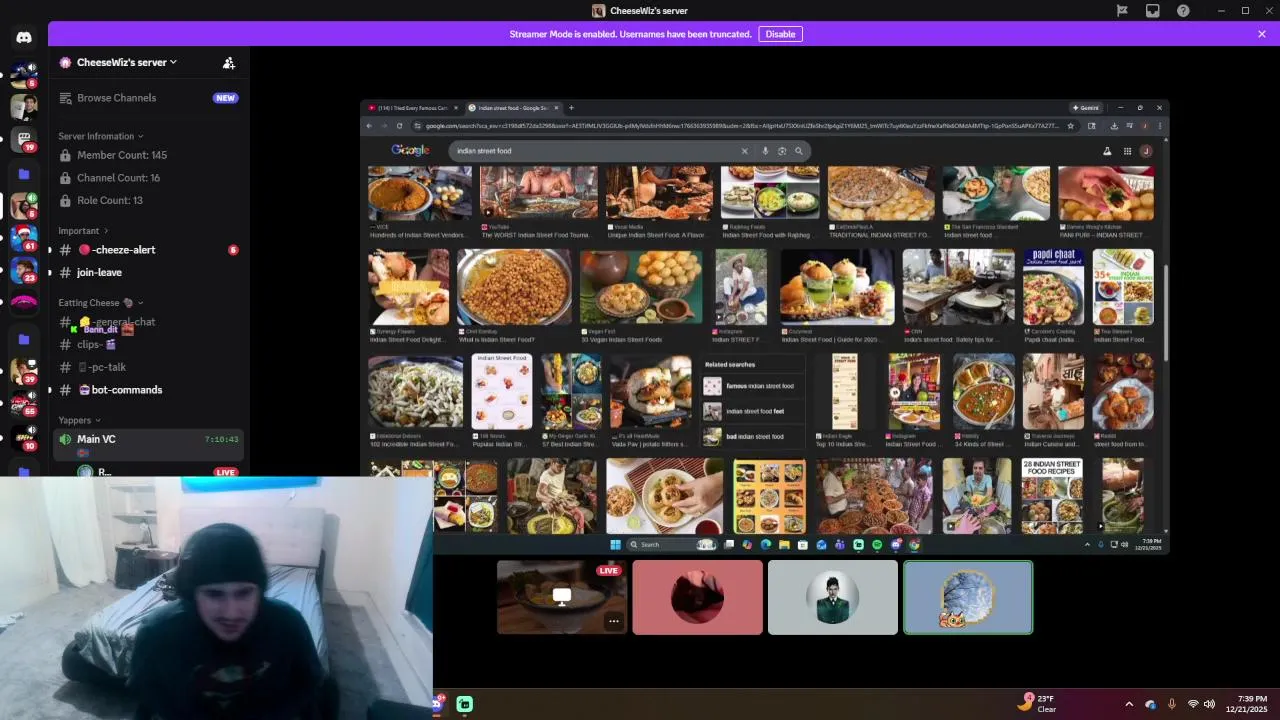Open server icon with 39 notification badge
Image resolution: width=1280 pixels, height=720 pixels.
24,372
